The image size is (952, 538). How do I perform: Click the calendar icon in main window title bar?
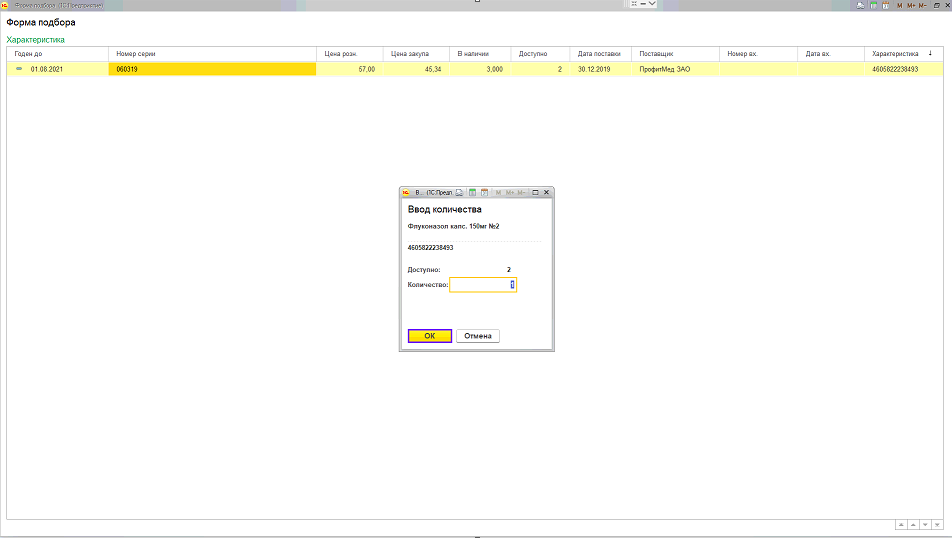(884, 6)
